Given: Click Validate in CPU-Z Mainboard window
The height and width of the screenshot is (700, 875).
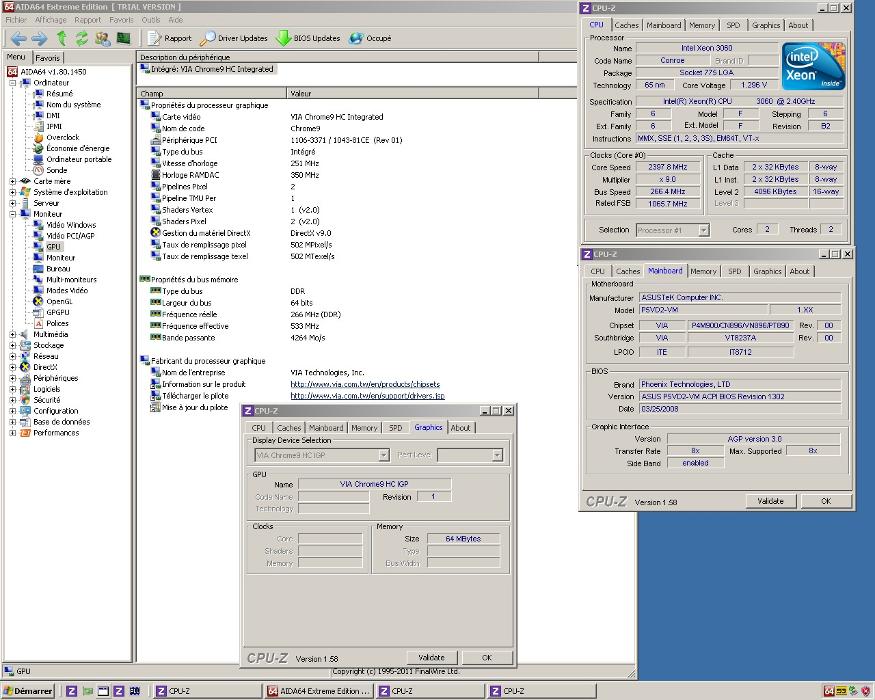Looking at the screenshot, I should 771,501.
